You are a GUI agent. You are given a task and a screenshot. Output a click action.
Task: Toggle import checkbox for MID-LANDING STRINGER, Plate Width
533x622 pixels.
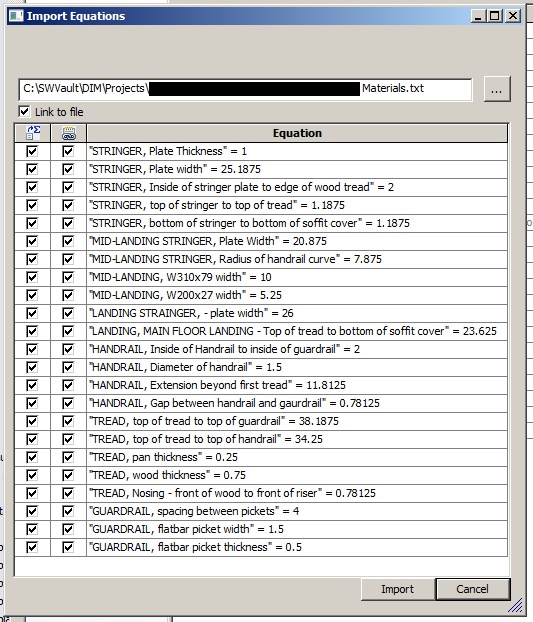pyautogui.click(x=32, y=241)
